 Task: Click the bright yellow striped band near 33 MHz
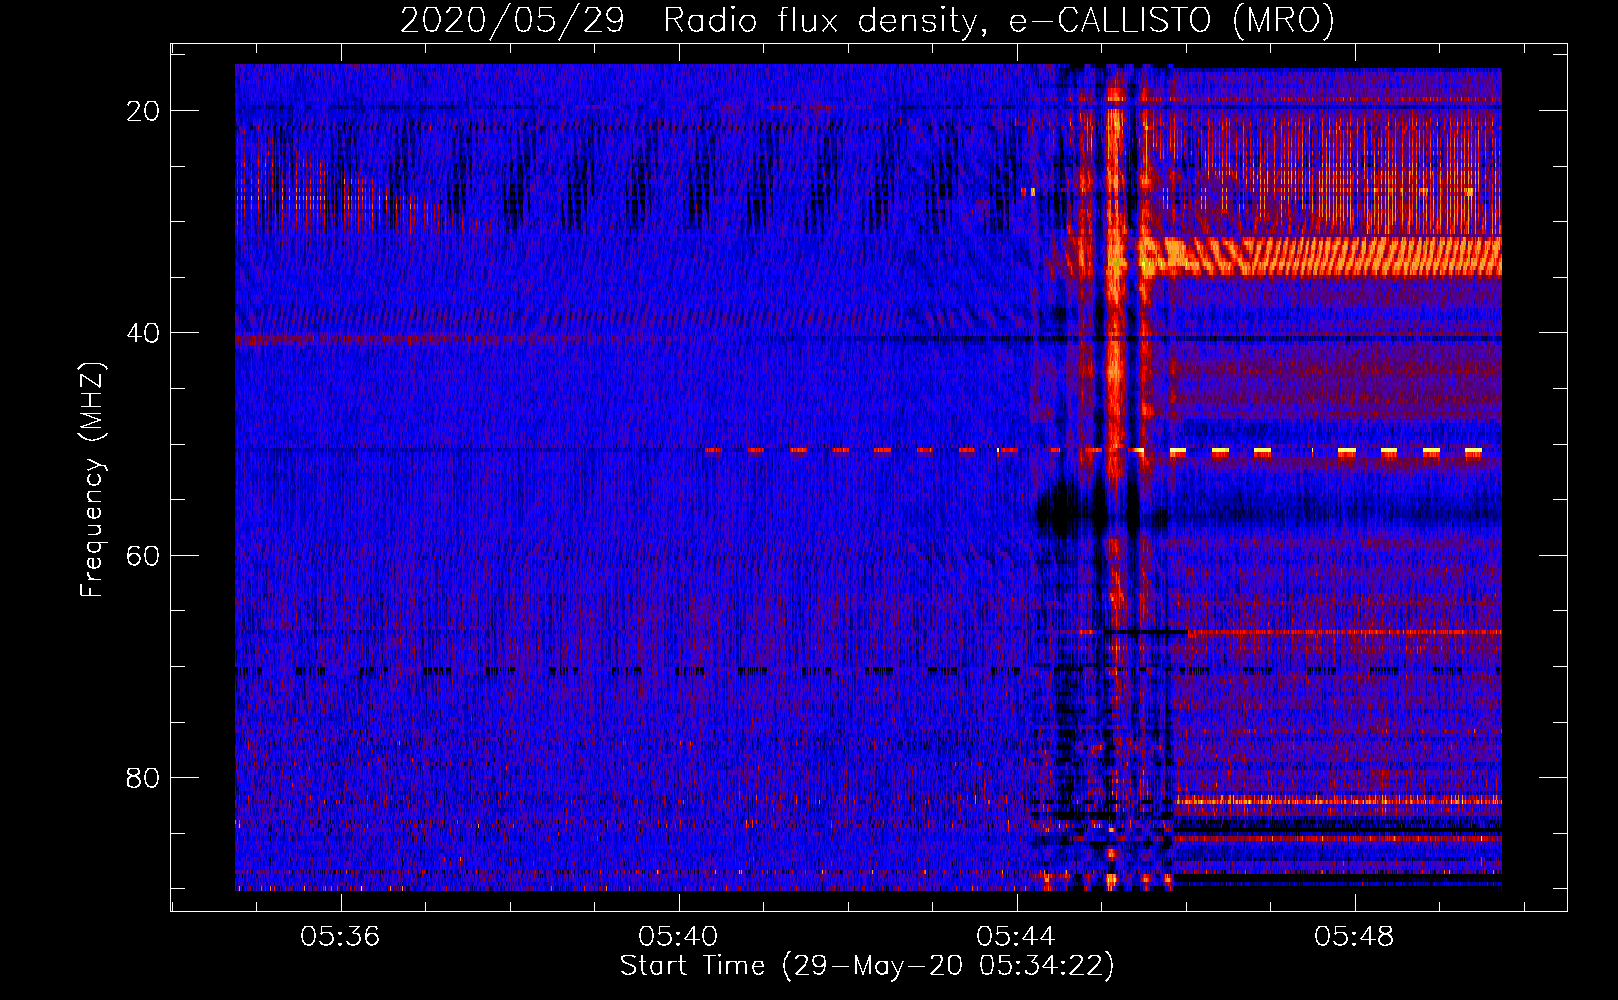1320,257
